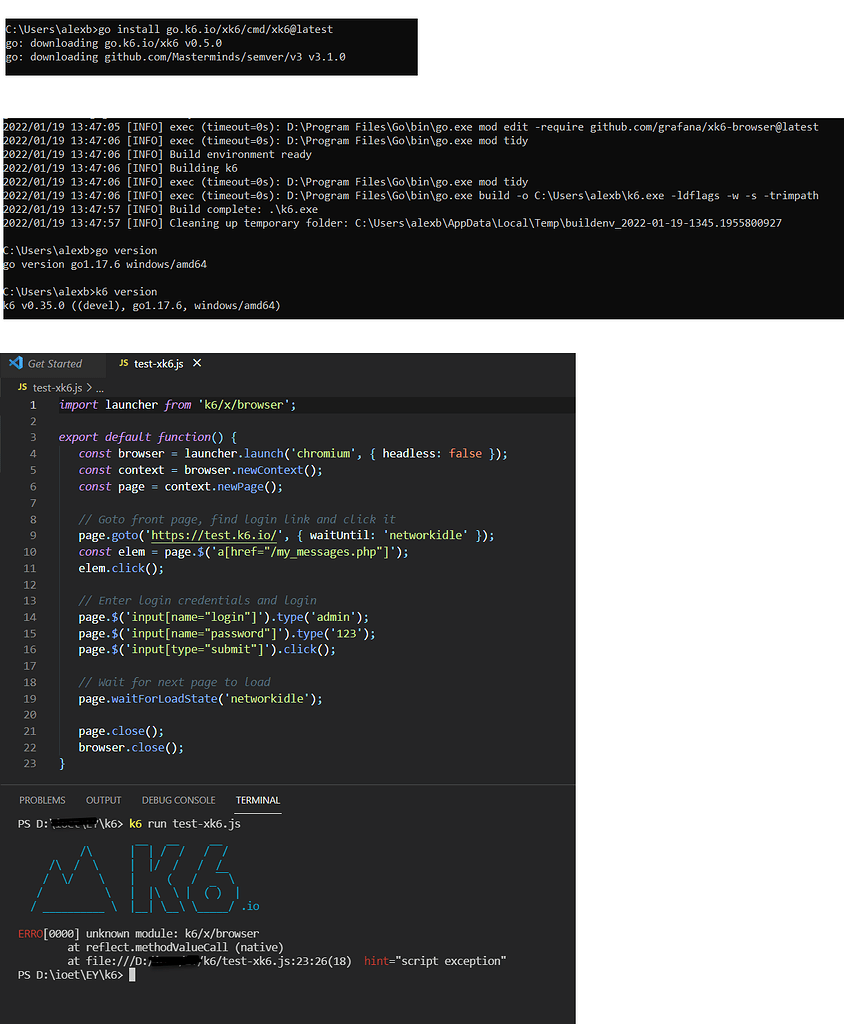Click page.close() on line 21
The height and width of the screenshot is (1024, 844).
[x=121, y=731]
